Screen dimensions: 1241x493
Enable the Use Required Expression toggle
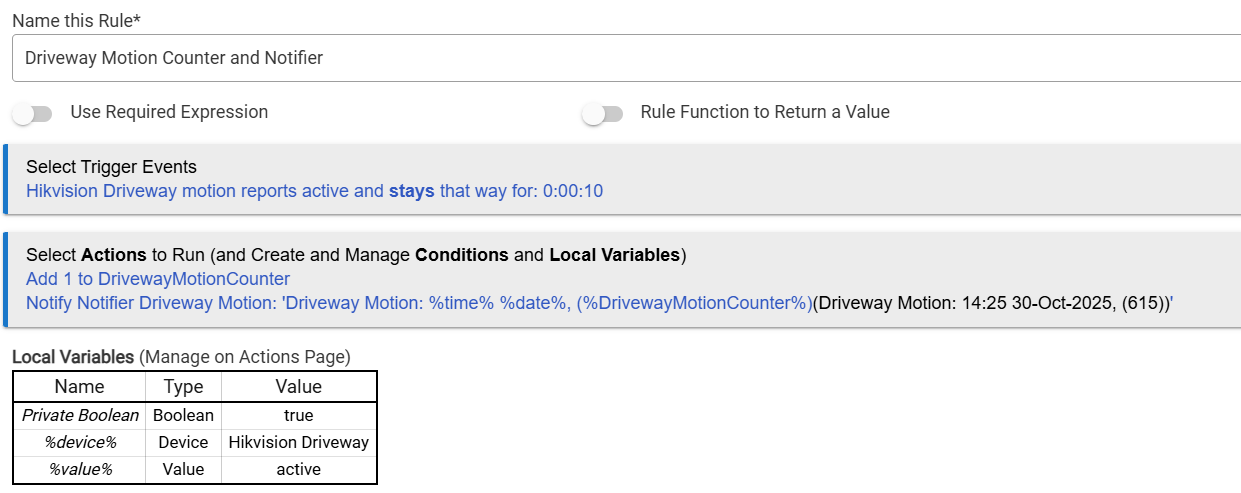click(32, 113)
